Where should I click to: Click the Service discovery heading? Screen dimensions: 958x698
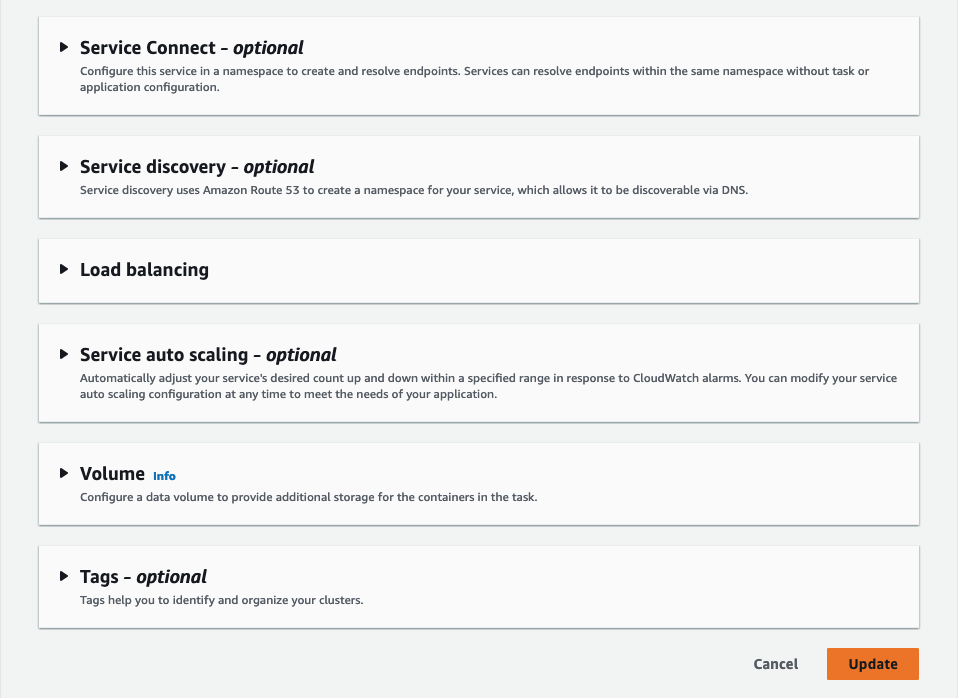tap(197, 166)
